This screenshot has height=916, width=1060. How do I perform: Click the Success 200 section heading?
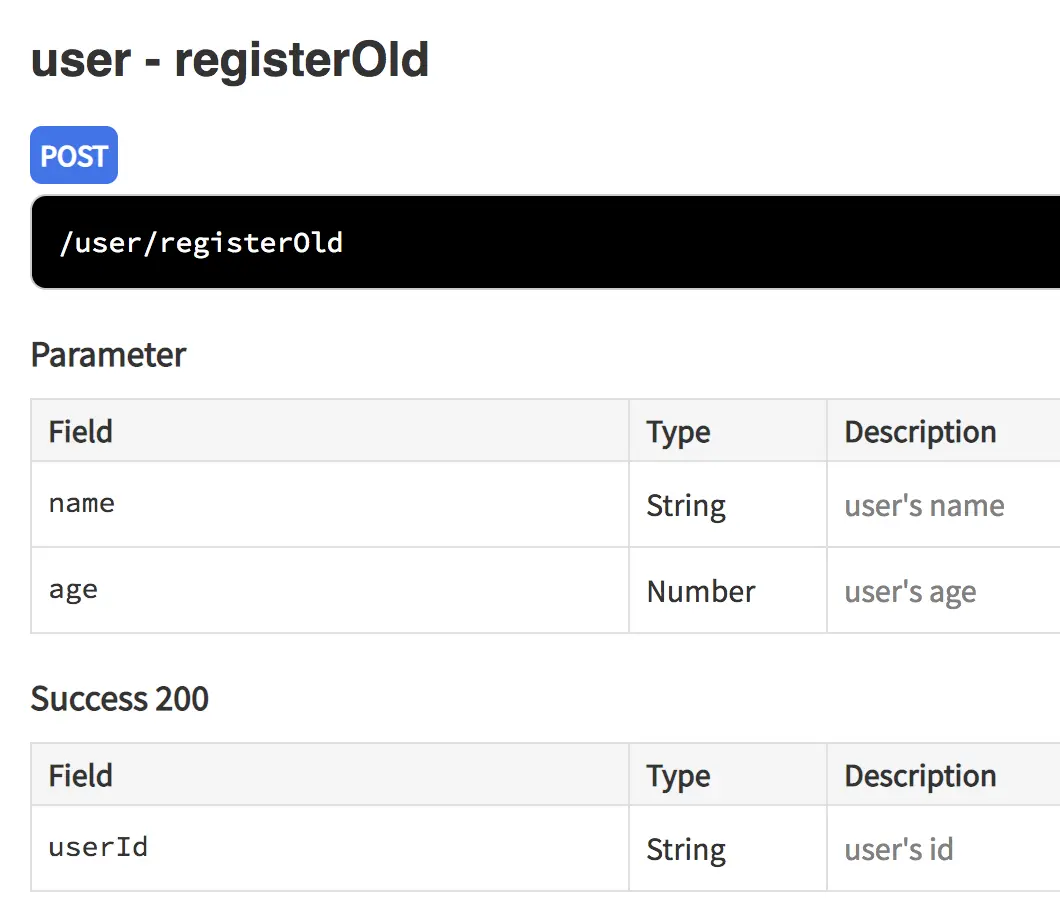pos(119,698)
